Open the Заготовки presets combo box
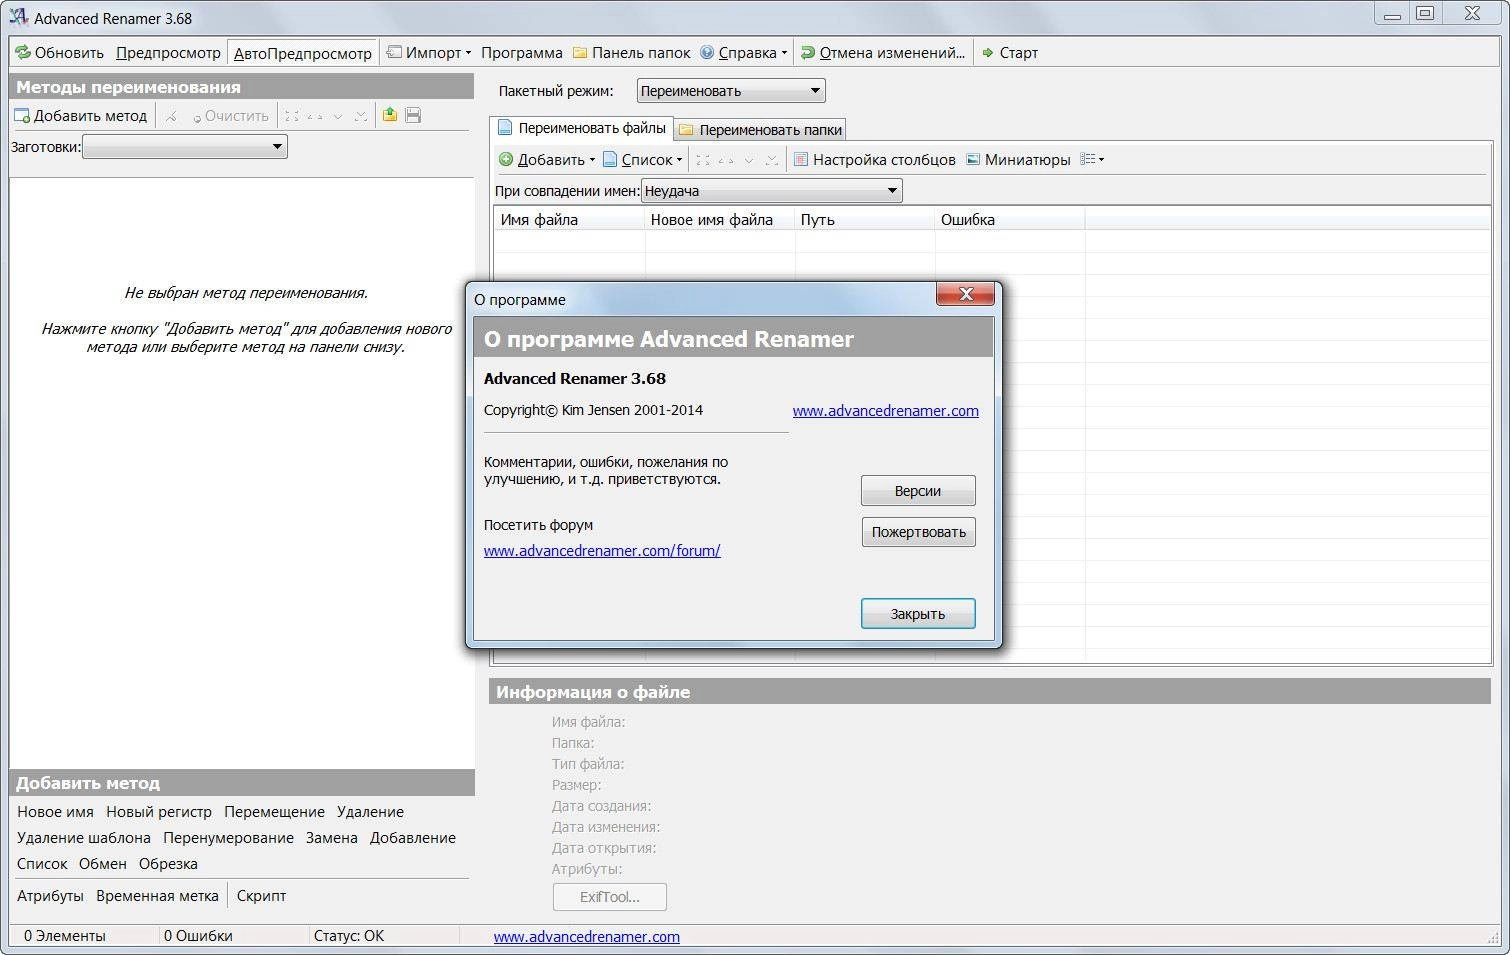The image size is (1510, 955). pos(185,147)
